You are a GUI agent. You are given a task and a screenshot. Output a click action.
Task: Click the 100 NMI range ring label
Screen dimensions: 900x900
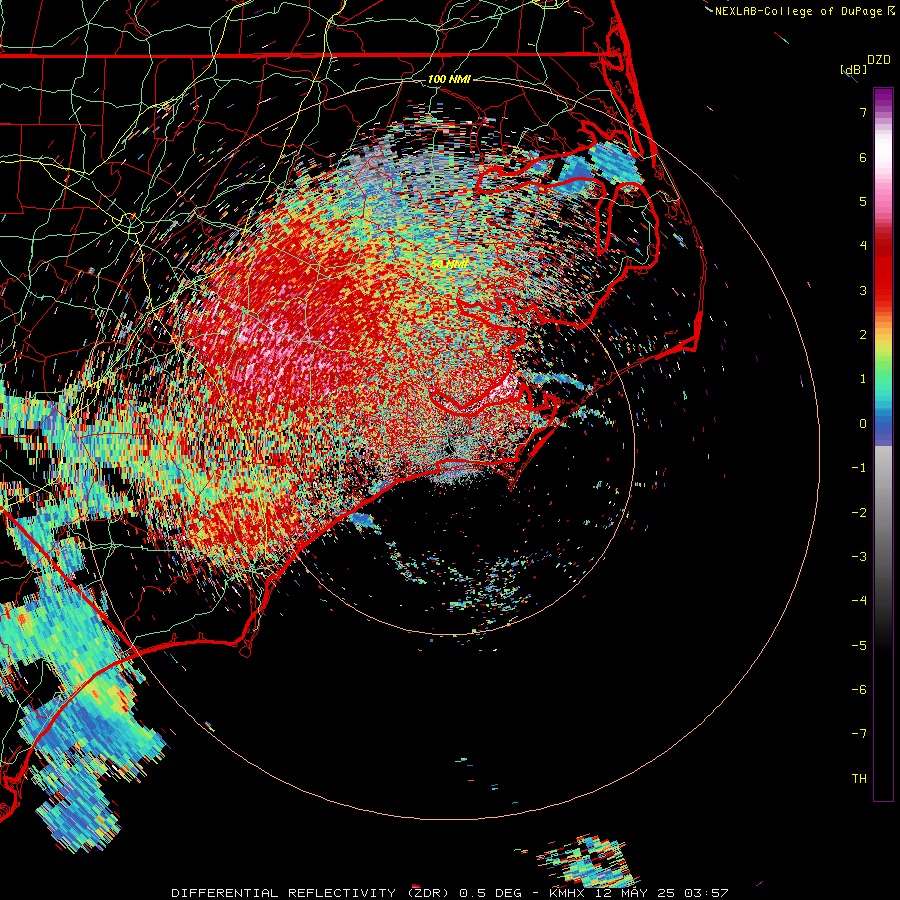tap(449, 79)
